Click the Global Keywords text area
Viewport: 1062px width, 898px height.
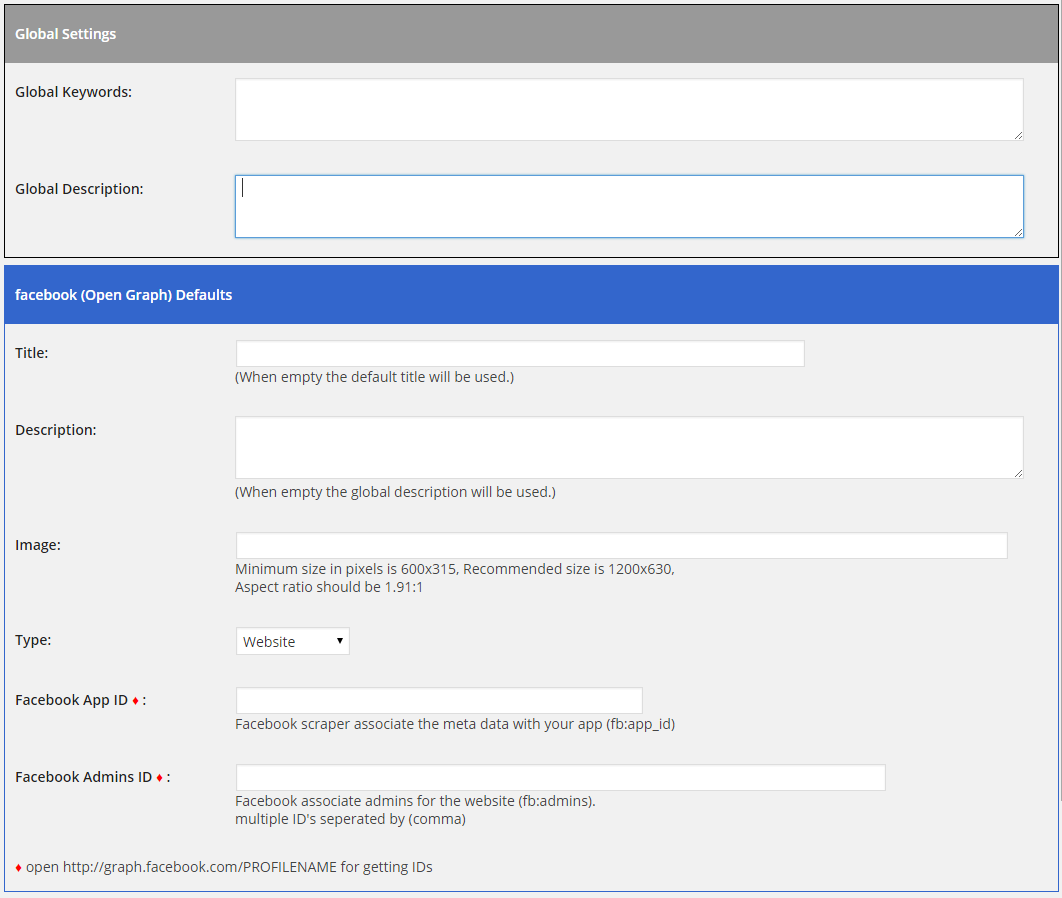pos(628,109)
